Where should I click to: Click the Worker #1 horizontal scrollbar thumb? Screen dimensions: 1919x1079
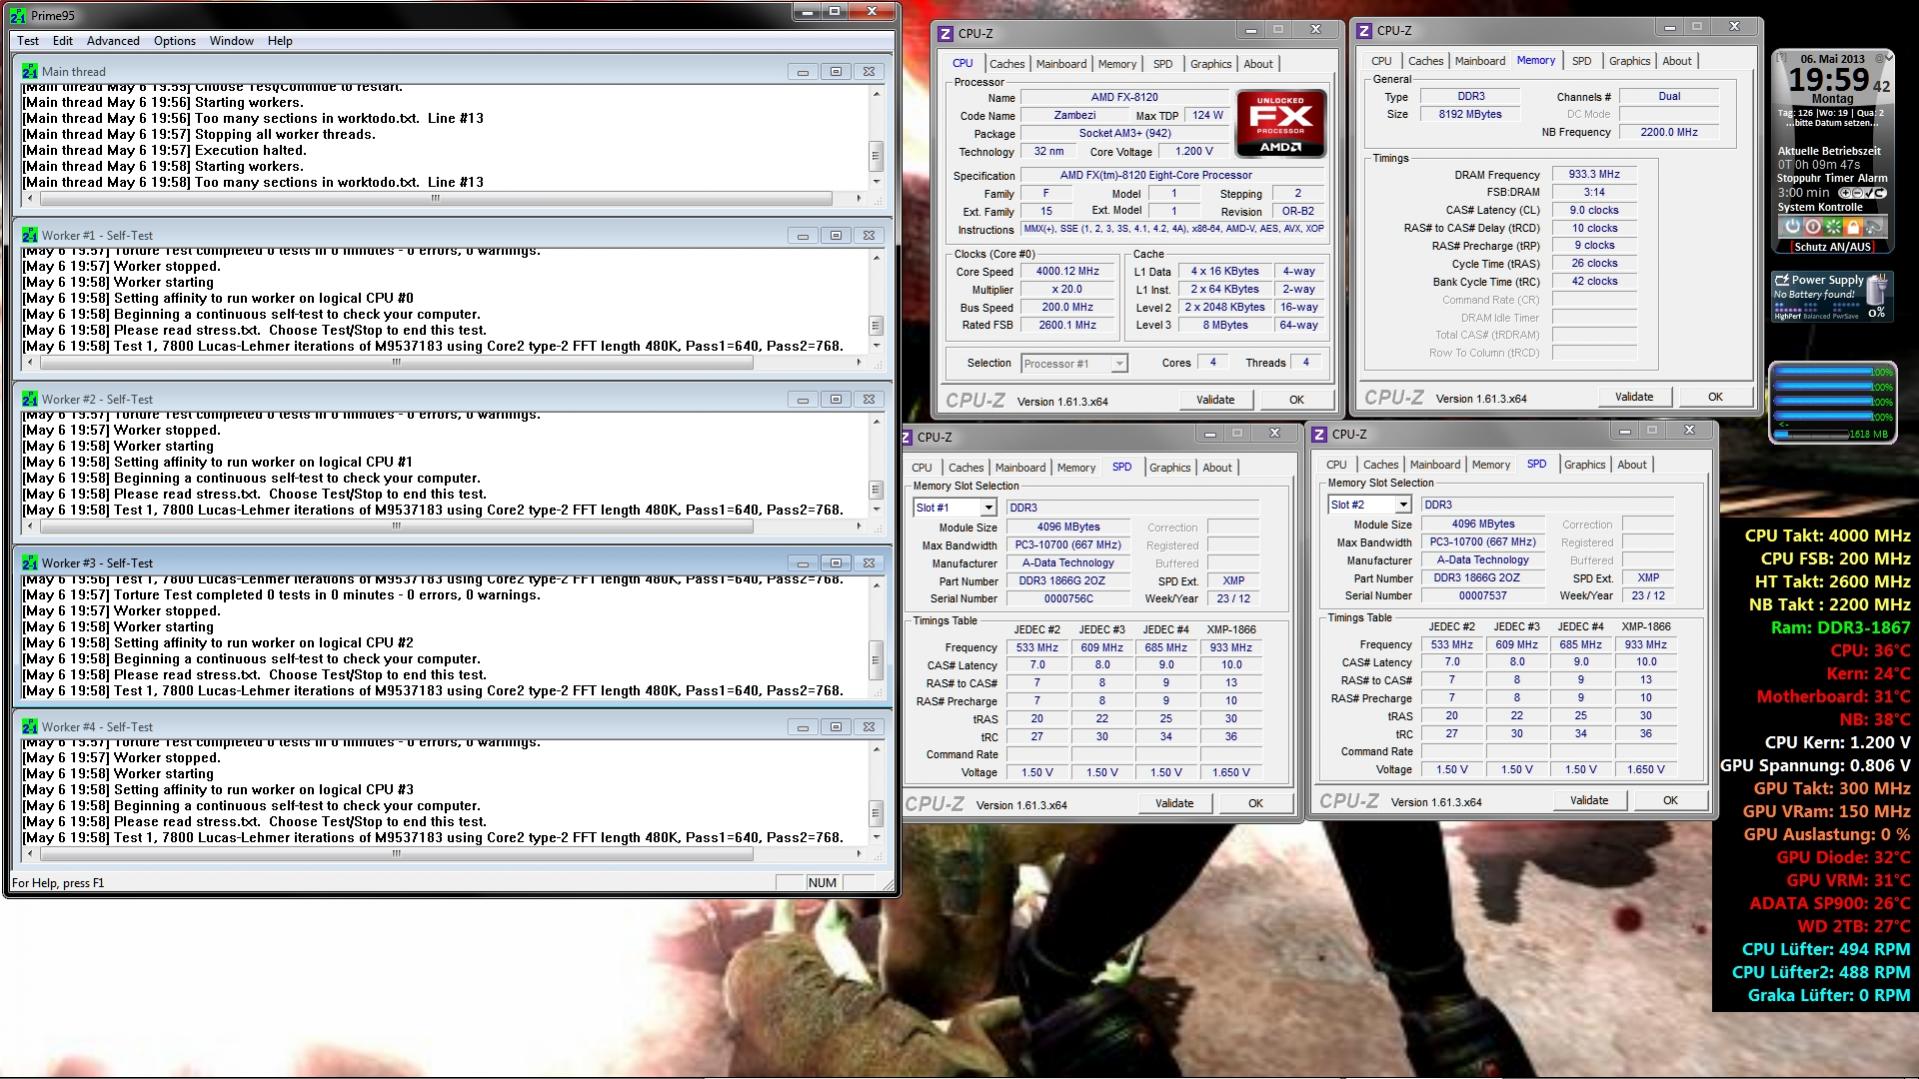pyautogui.click(x=396, y=362)
